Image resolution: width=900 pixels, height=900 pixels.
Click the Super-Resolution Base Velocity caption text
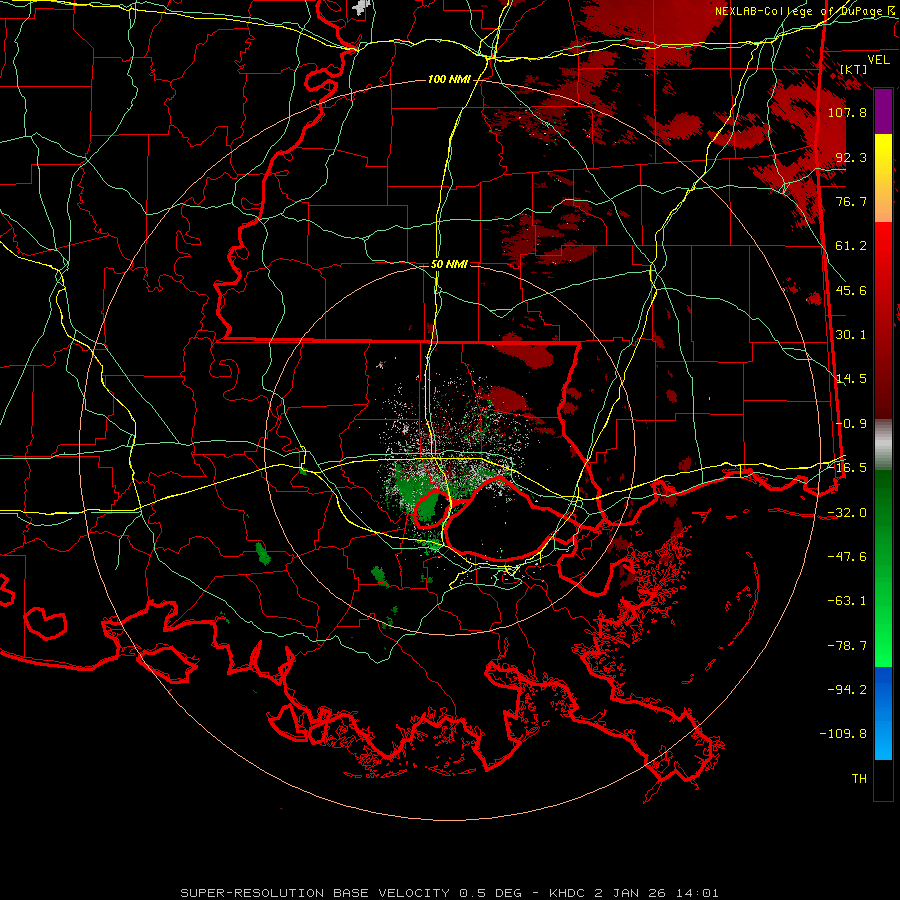449,893
